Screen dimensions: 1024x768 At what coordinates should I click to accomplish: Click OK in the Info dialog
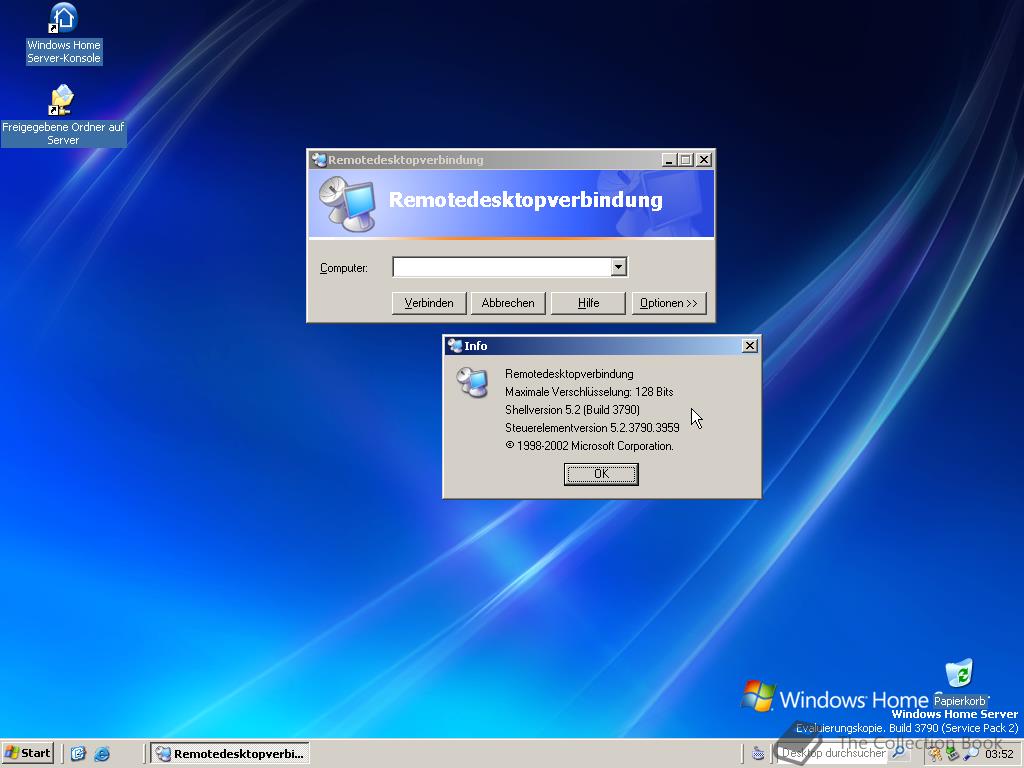click(601, 474)
